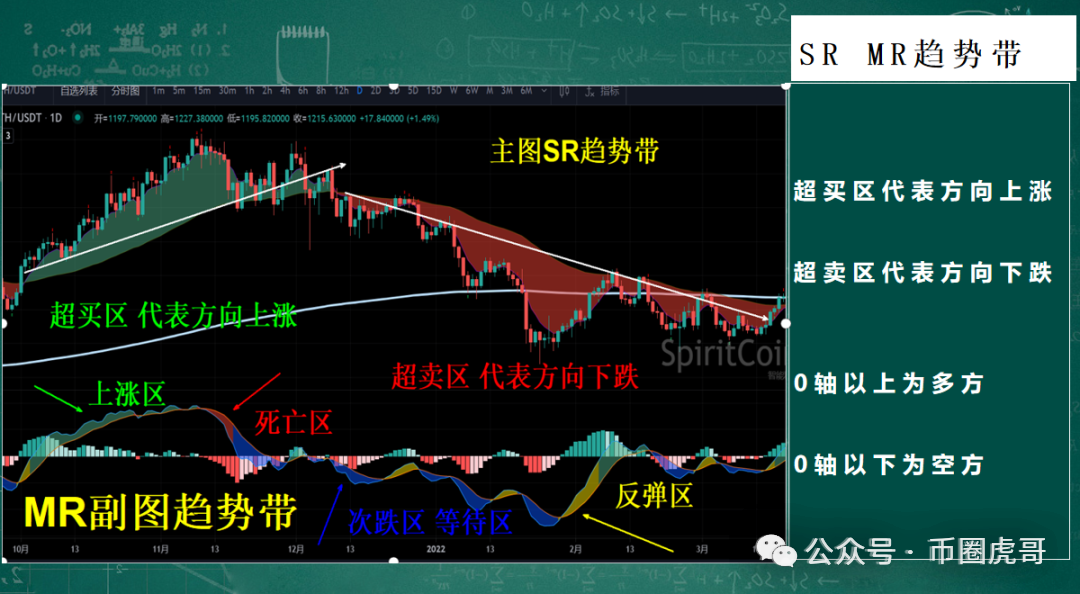Viewport: 1080px width, 594px height.
Task: Switch chart to the 4h interval
Action: tap(285, 91)
